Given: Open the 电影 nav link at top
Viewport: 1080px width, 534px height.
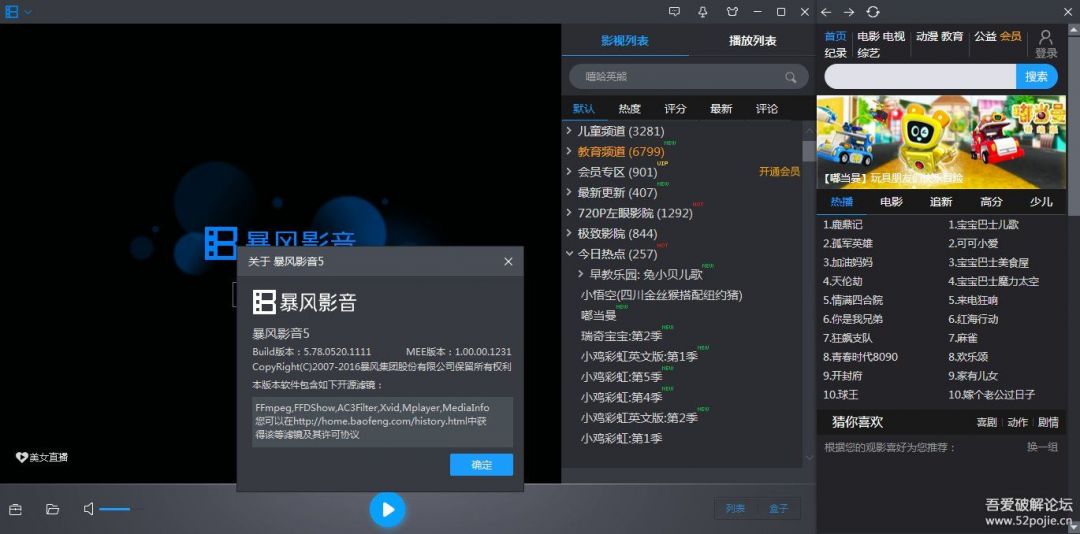Looking at the screenshot, I should coord(869,37).
